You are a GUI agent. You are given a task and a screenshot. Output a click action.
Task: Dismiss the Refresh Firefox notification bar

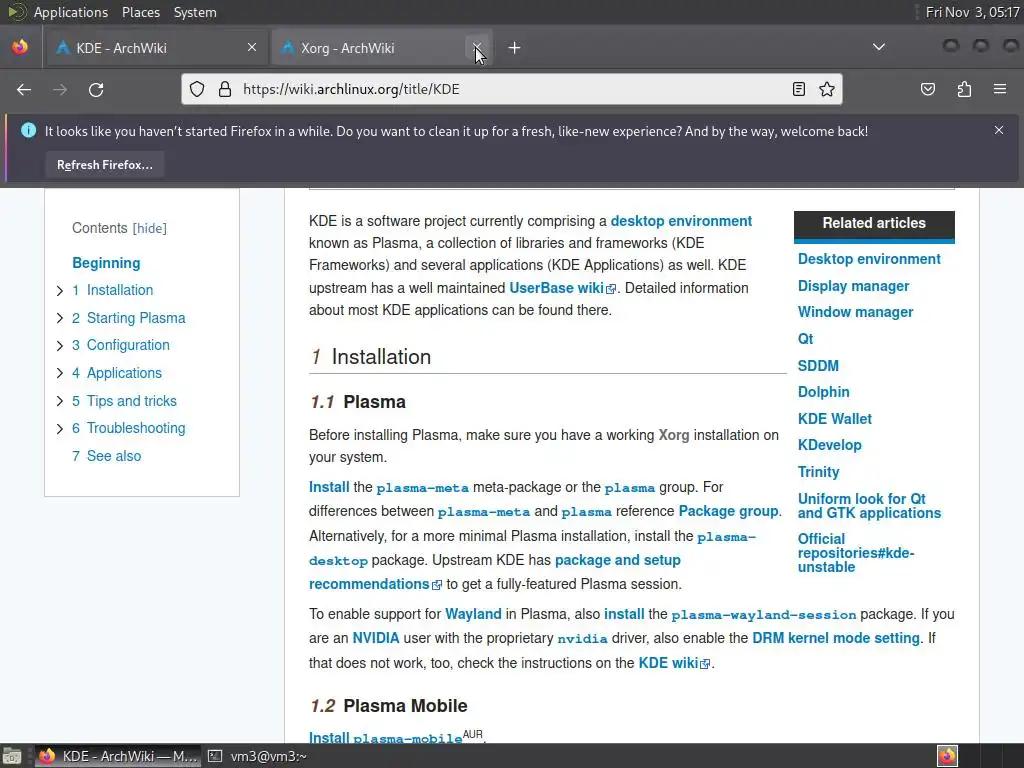coord(999,130)
